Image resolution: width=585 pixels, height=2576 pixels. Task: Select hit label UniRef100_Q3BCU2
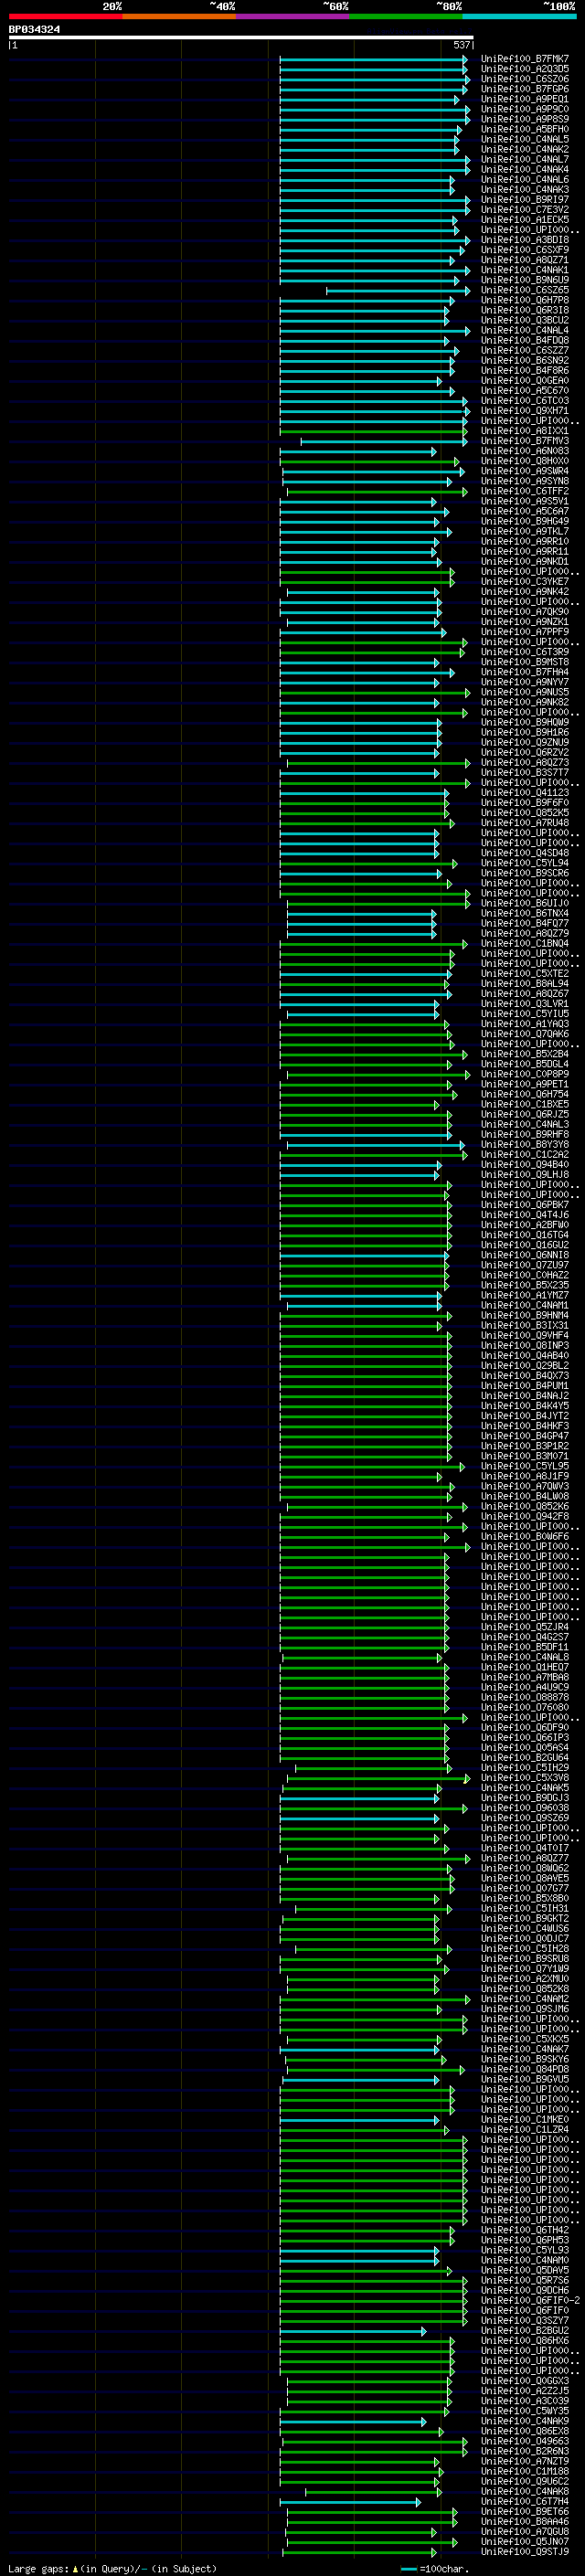525,320
